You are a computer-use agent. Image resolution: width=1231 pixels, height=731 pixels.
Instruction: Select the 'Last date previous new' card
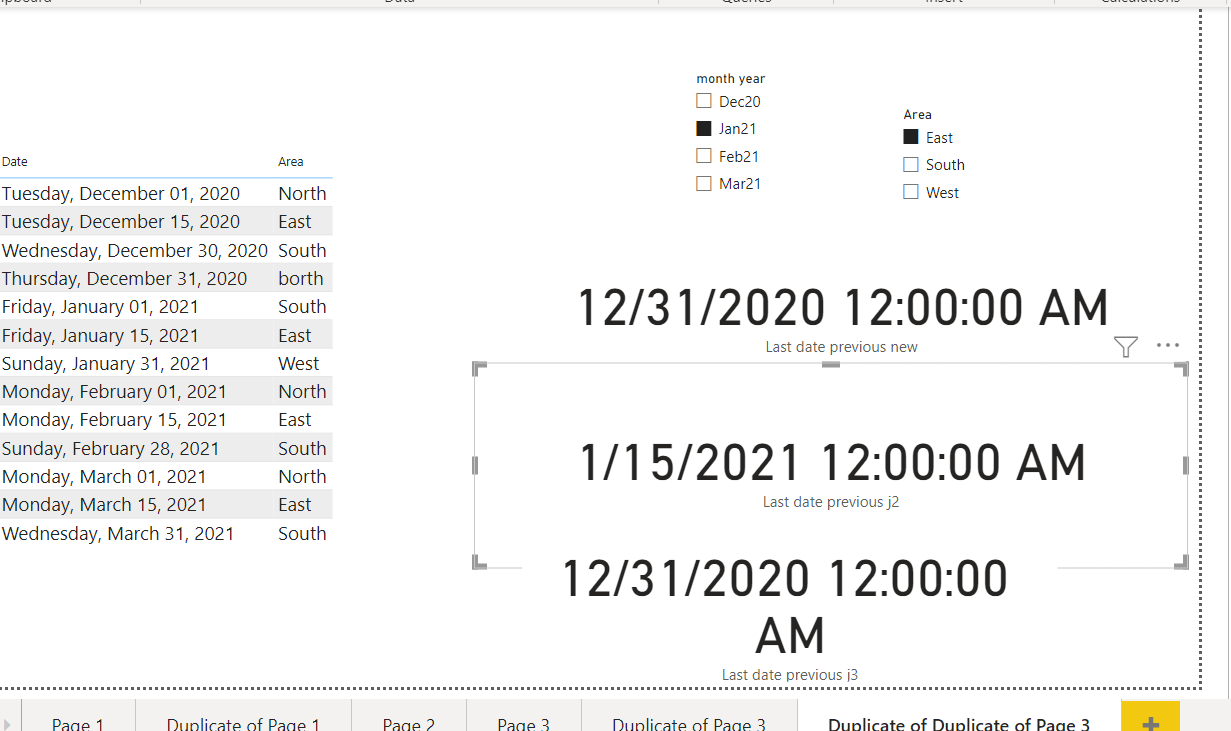pyautogui.click(x=842, y=318)
